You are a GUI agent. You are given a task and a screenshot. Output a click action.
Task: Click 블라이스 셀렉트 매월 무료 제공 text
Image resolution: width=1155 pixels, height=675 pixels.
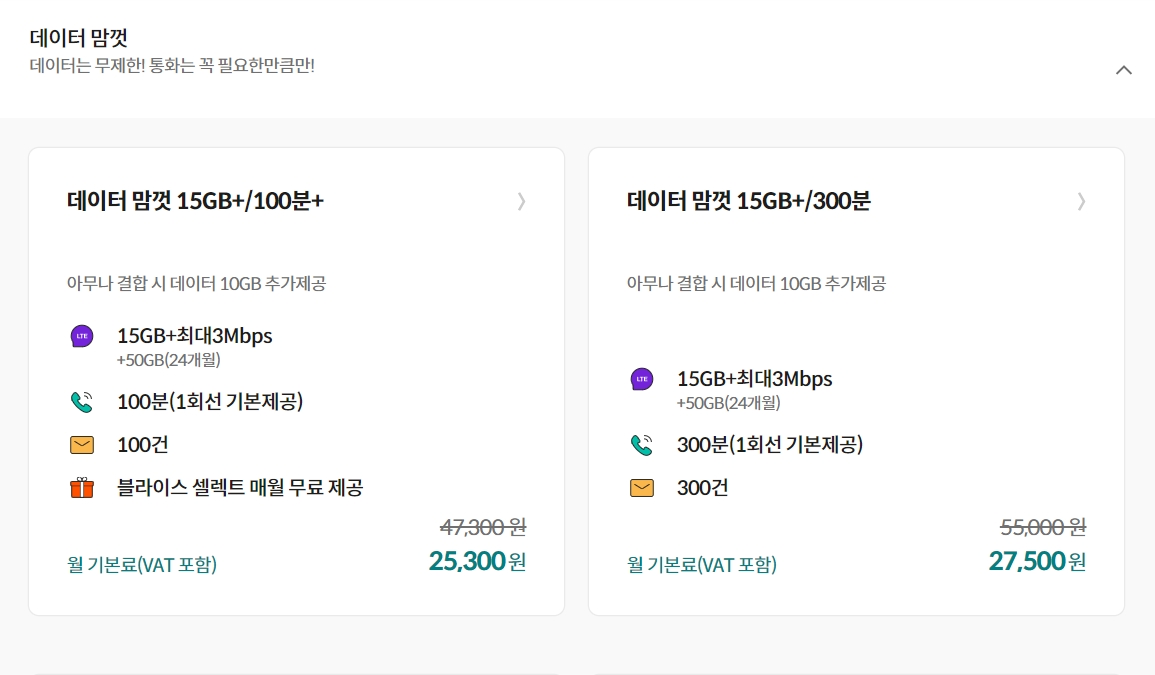240,488
